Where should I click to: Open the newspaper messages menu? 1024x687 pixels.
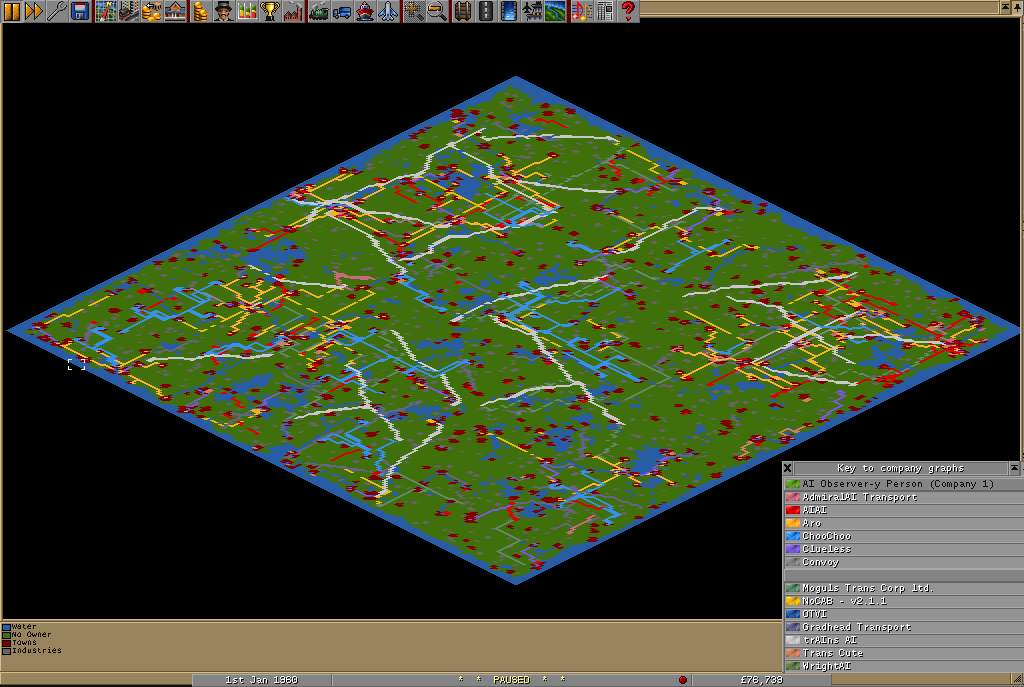coord(604,11)
